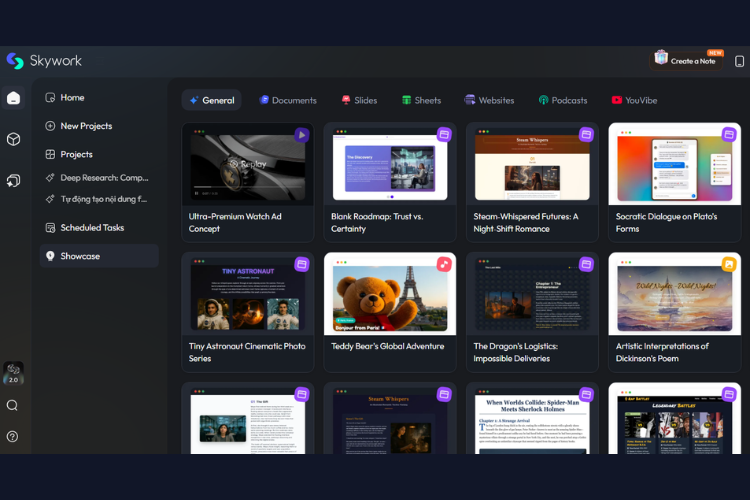Click badge icon on Socratic Dialogue card

(x=729, y=135)
